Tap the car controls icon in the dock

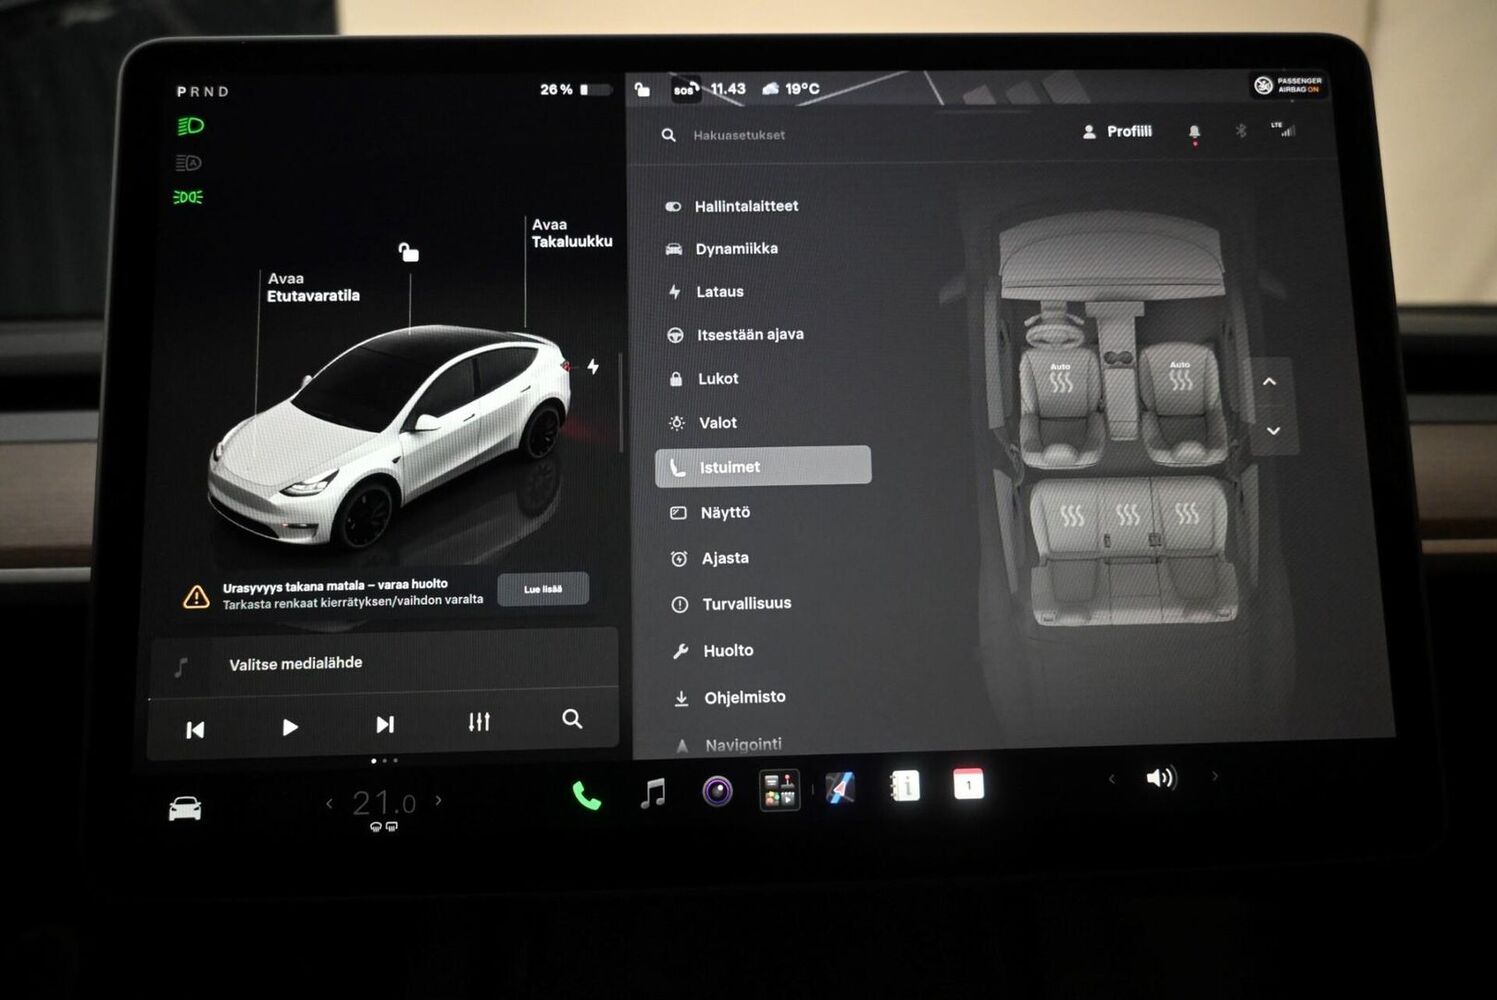pos(185,808)
